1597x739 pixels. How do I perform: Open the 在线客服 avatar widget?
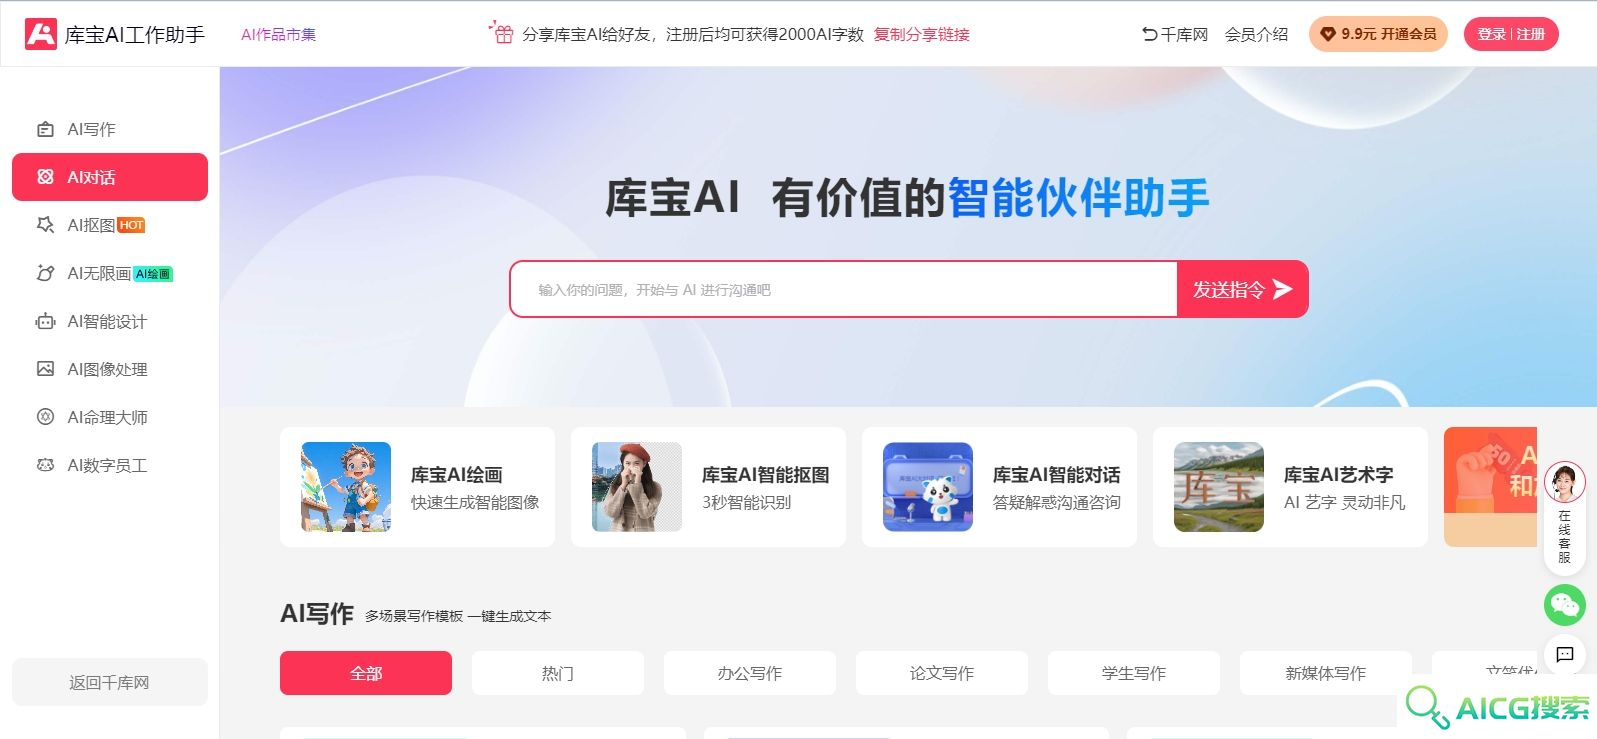point(1565,483)
